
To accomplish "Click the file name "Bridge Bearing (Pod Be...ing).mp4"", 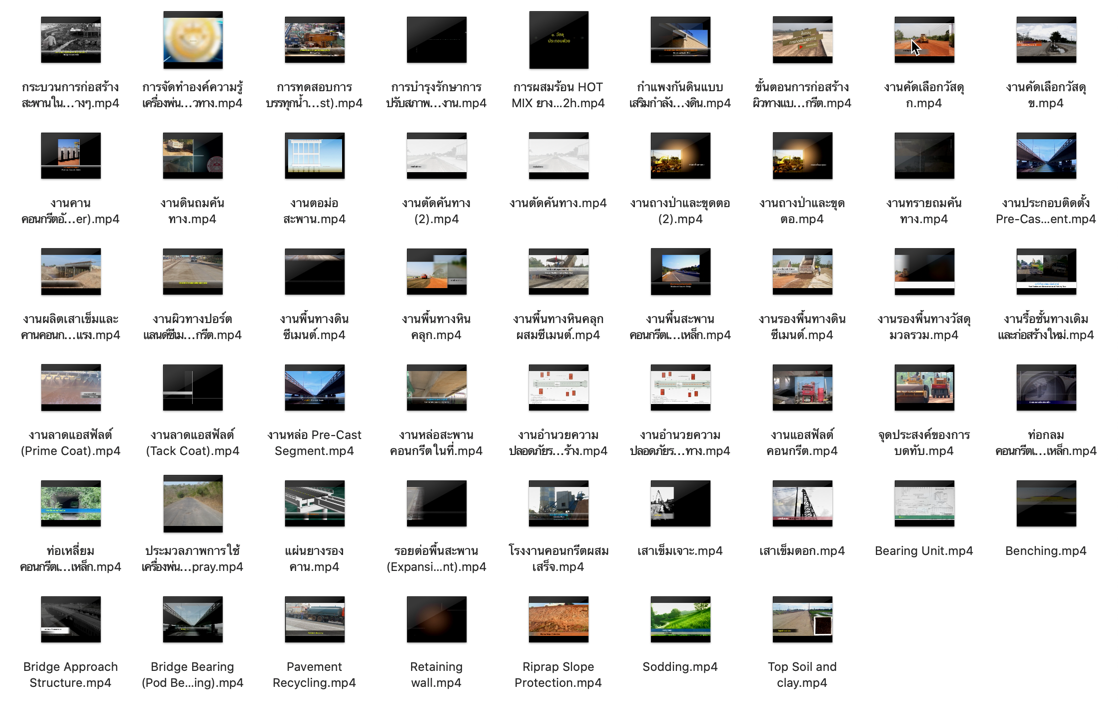I will [193, 674].
